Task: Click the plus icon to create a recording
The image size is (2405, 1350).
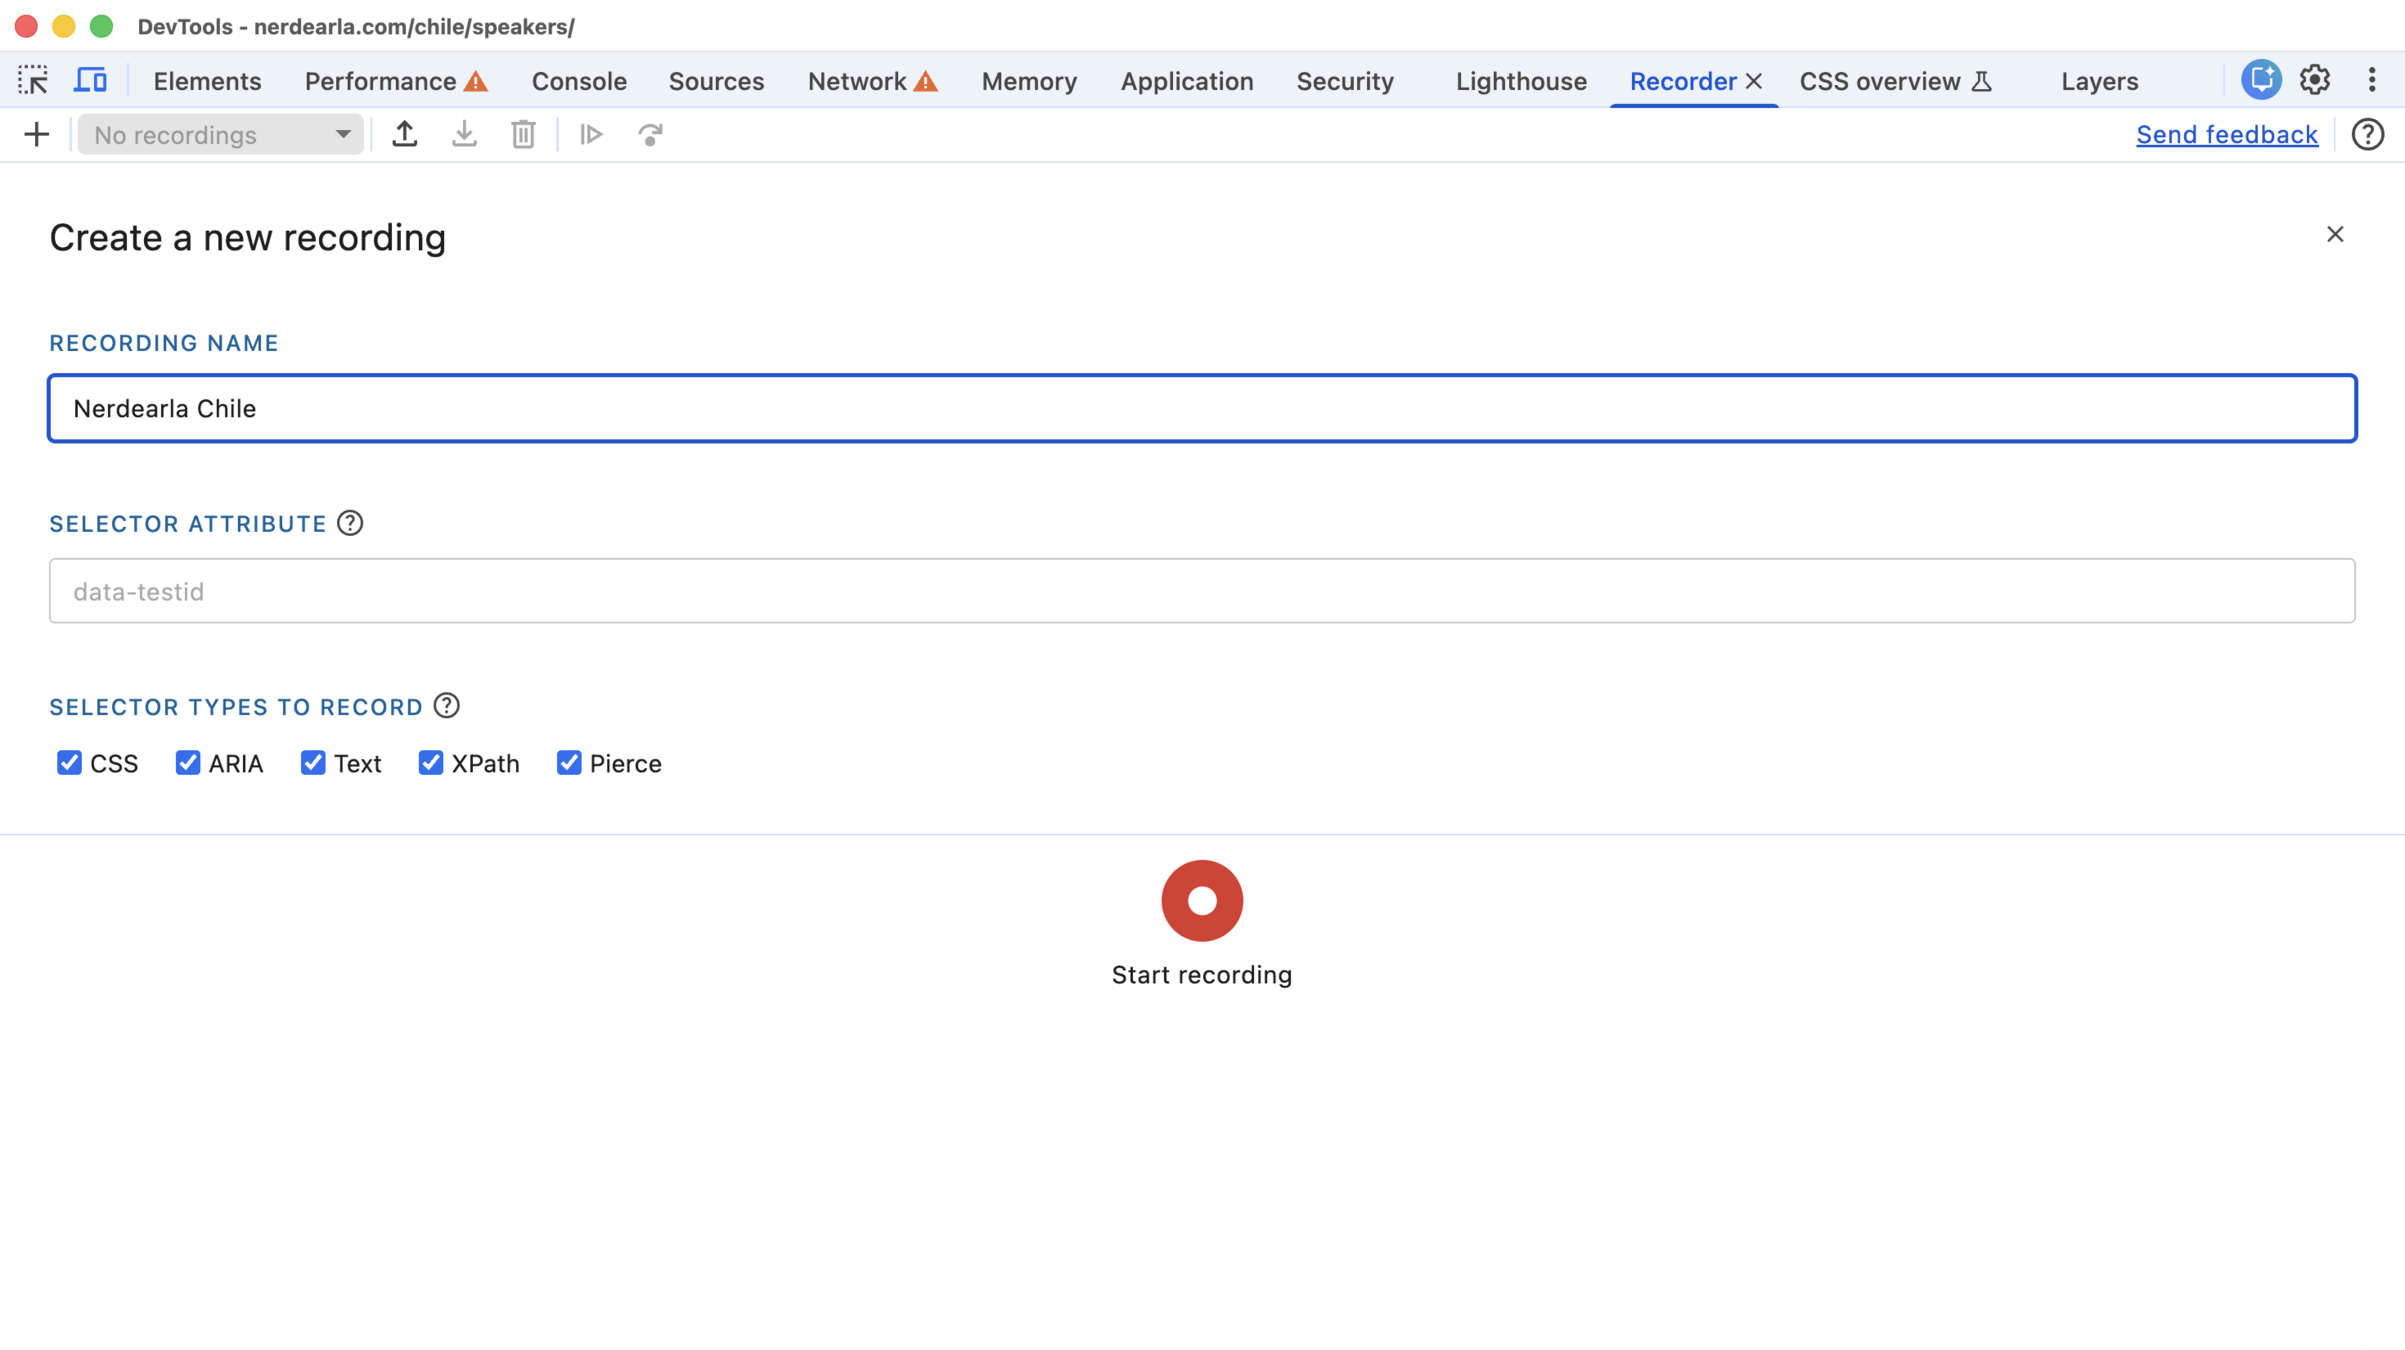Action: coord(36,134)
